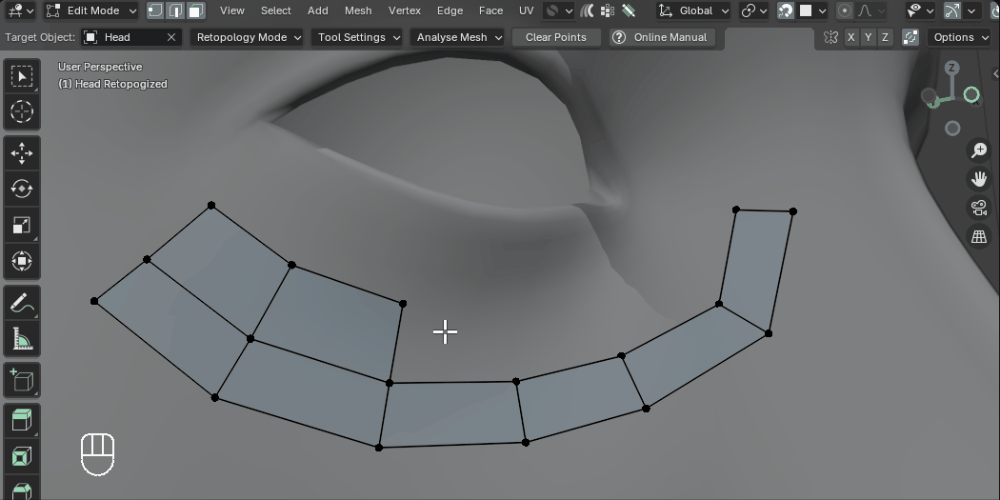1000x500 pixels.
Task: Open the Retopology Mode dropdown
Action: click(x=248, y=37)
